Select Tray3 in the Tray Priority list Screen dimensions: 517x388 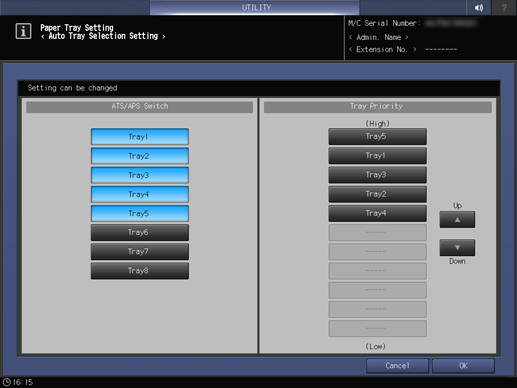point(377,175)
